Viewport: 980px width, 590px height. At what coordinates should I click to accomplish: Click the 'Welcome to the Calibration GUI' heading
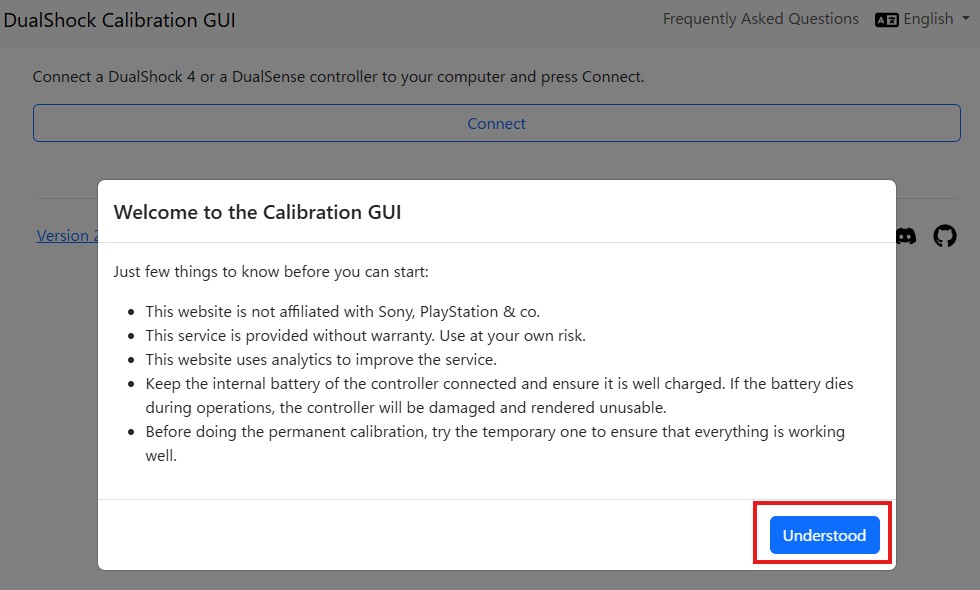[x=257, y=212]
